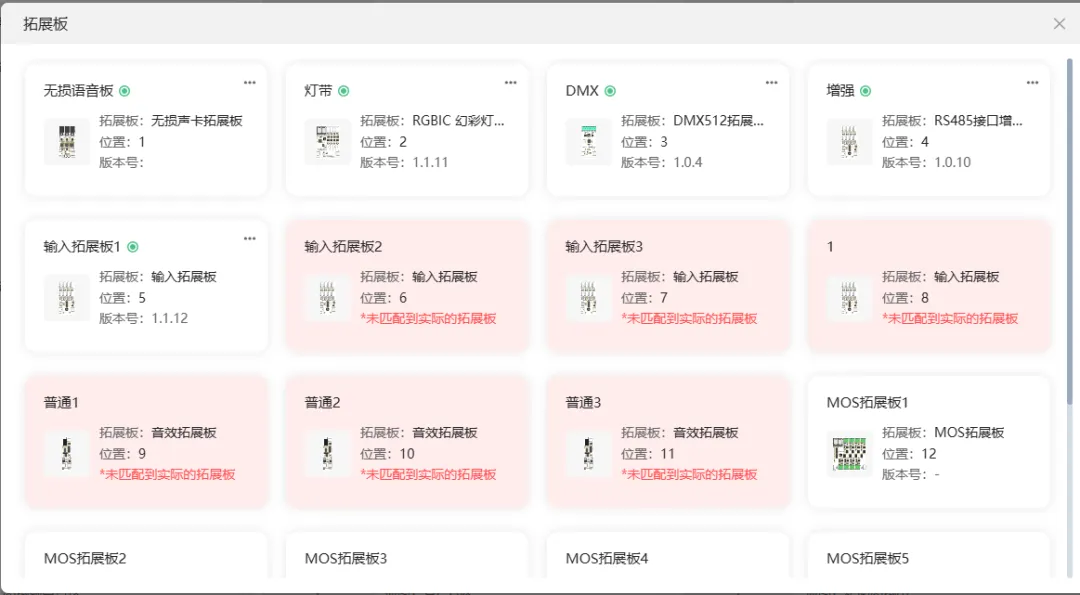The width and height of the screenshot is (1080, 595).
Task: Select the MOS拓展板3 card title
Action: tap(346, 559)
